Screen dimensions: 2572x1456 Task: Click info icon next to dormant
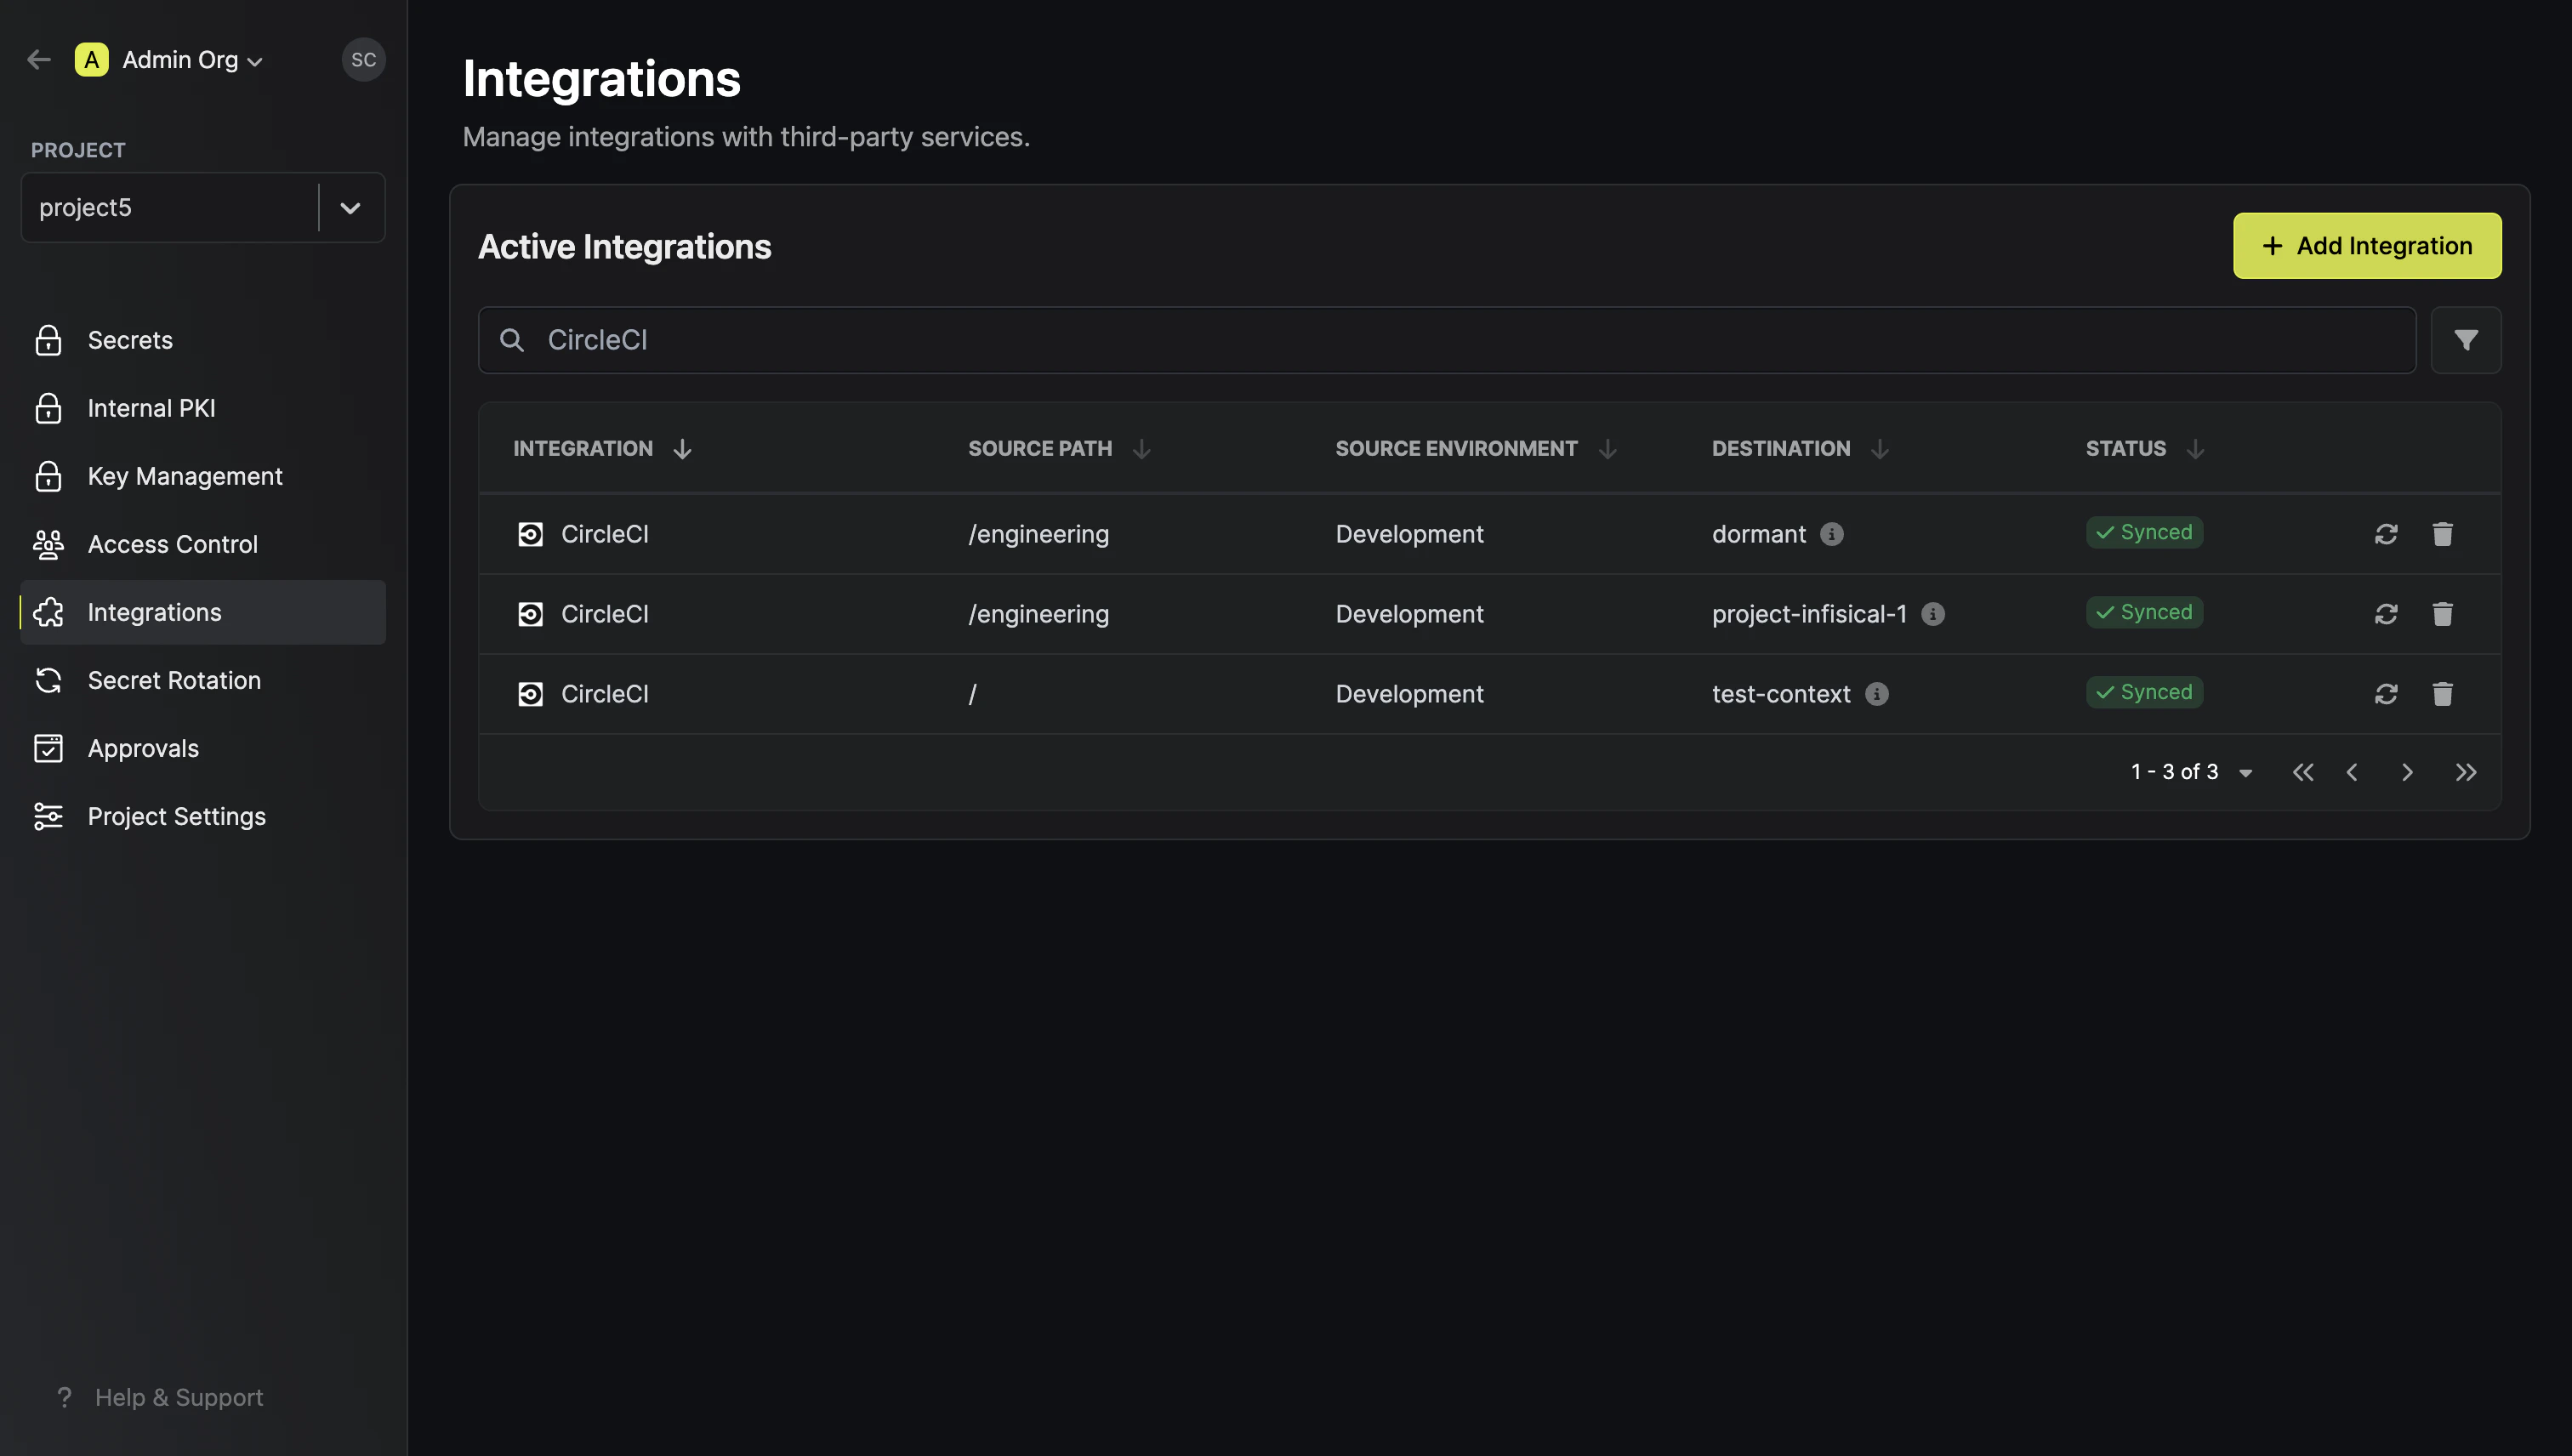click(1832, 534)
